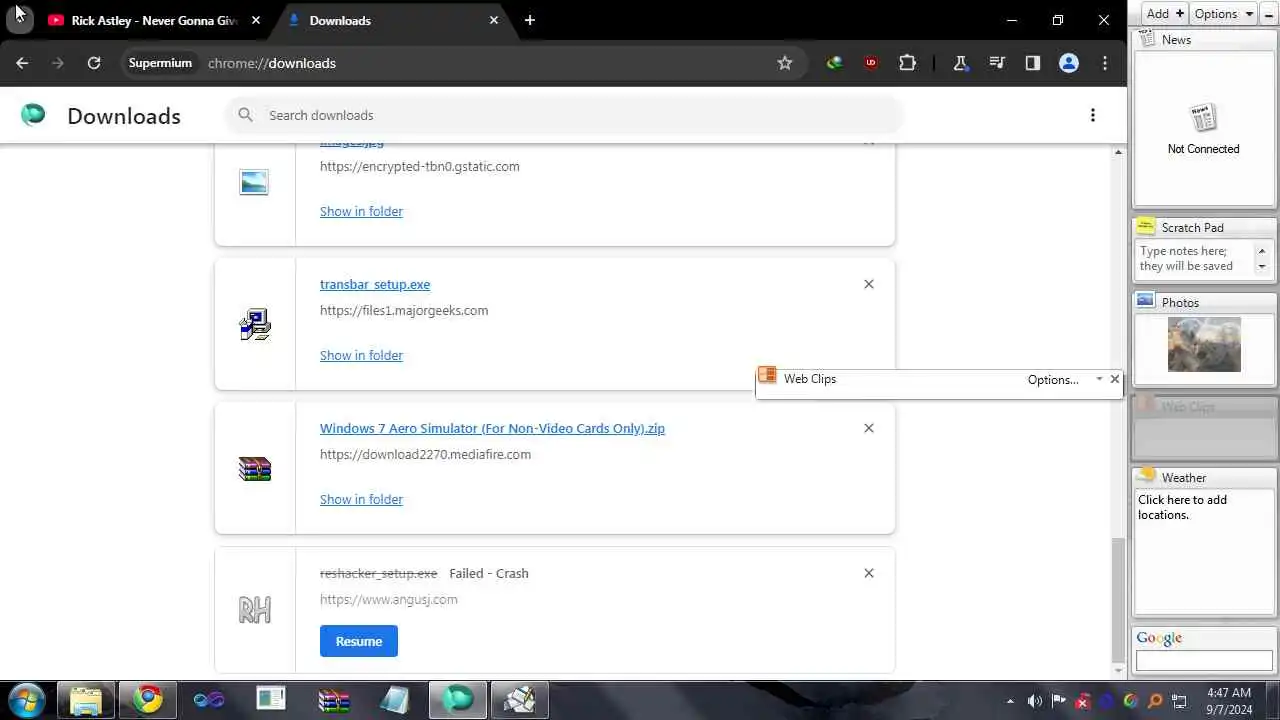Remove the failed reshacker_setup.exe entry
This screenshot has height=720, width=1280.
tap(869, 573)
